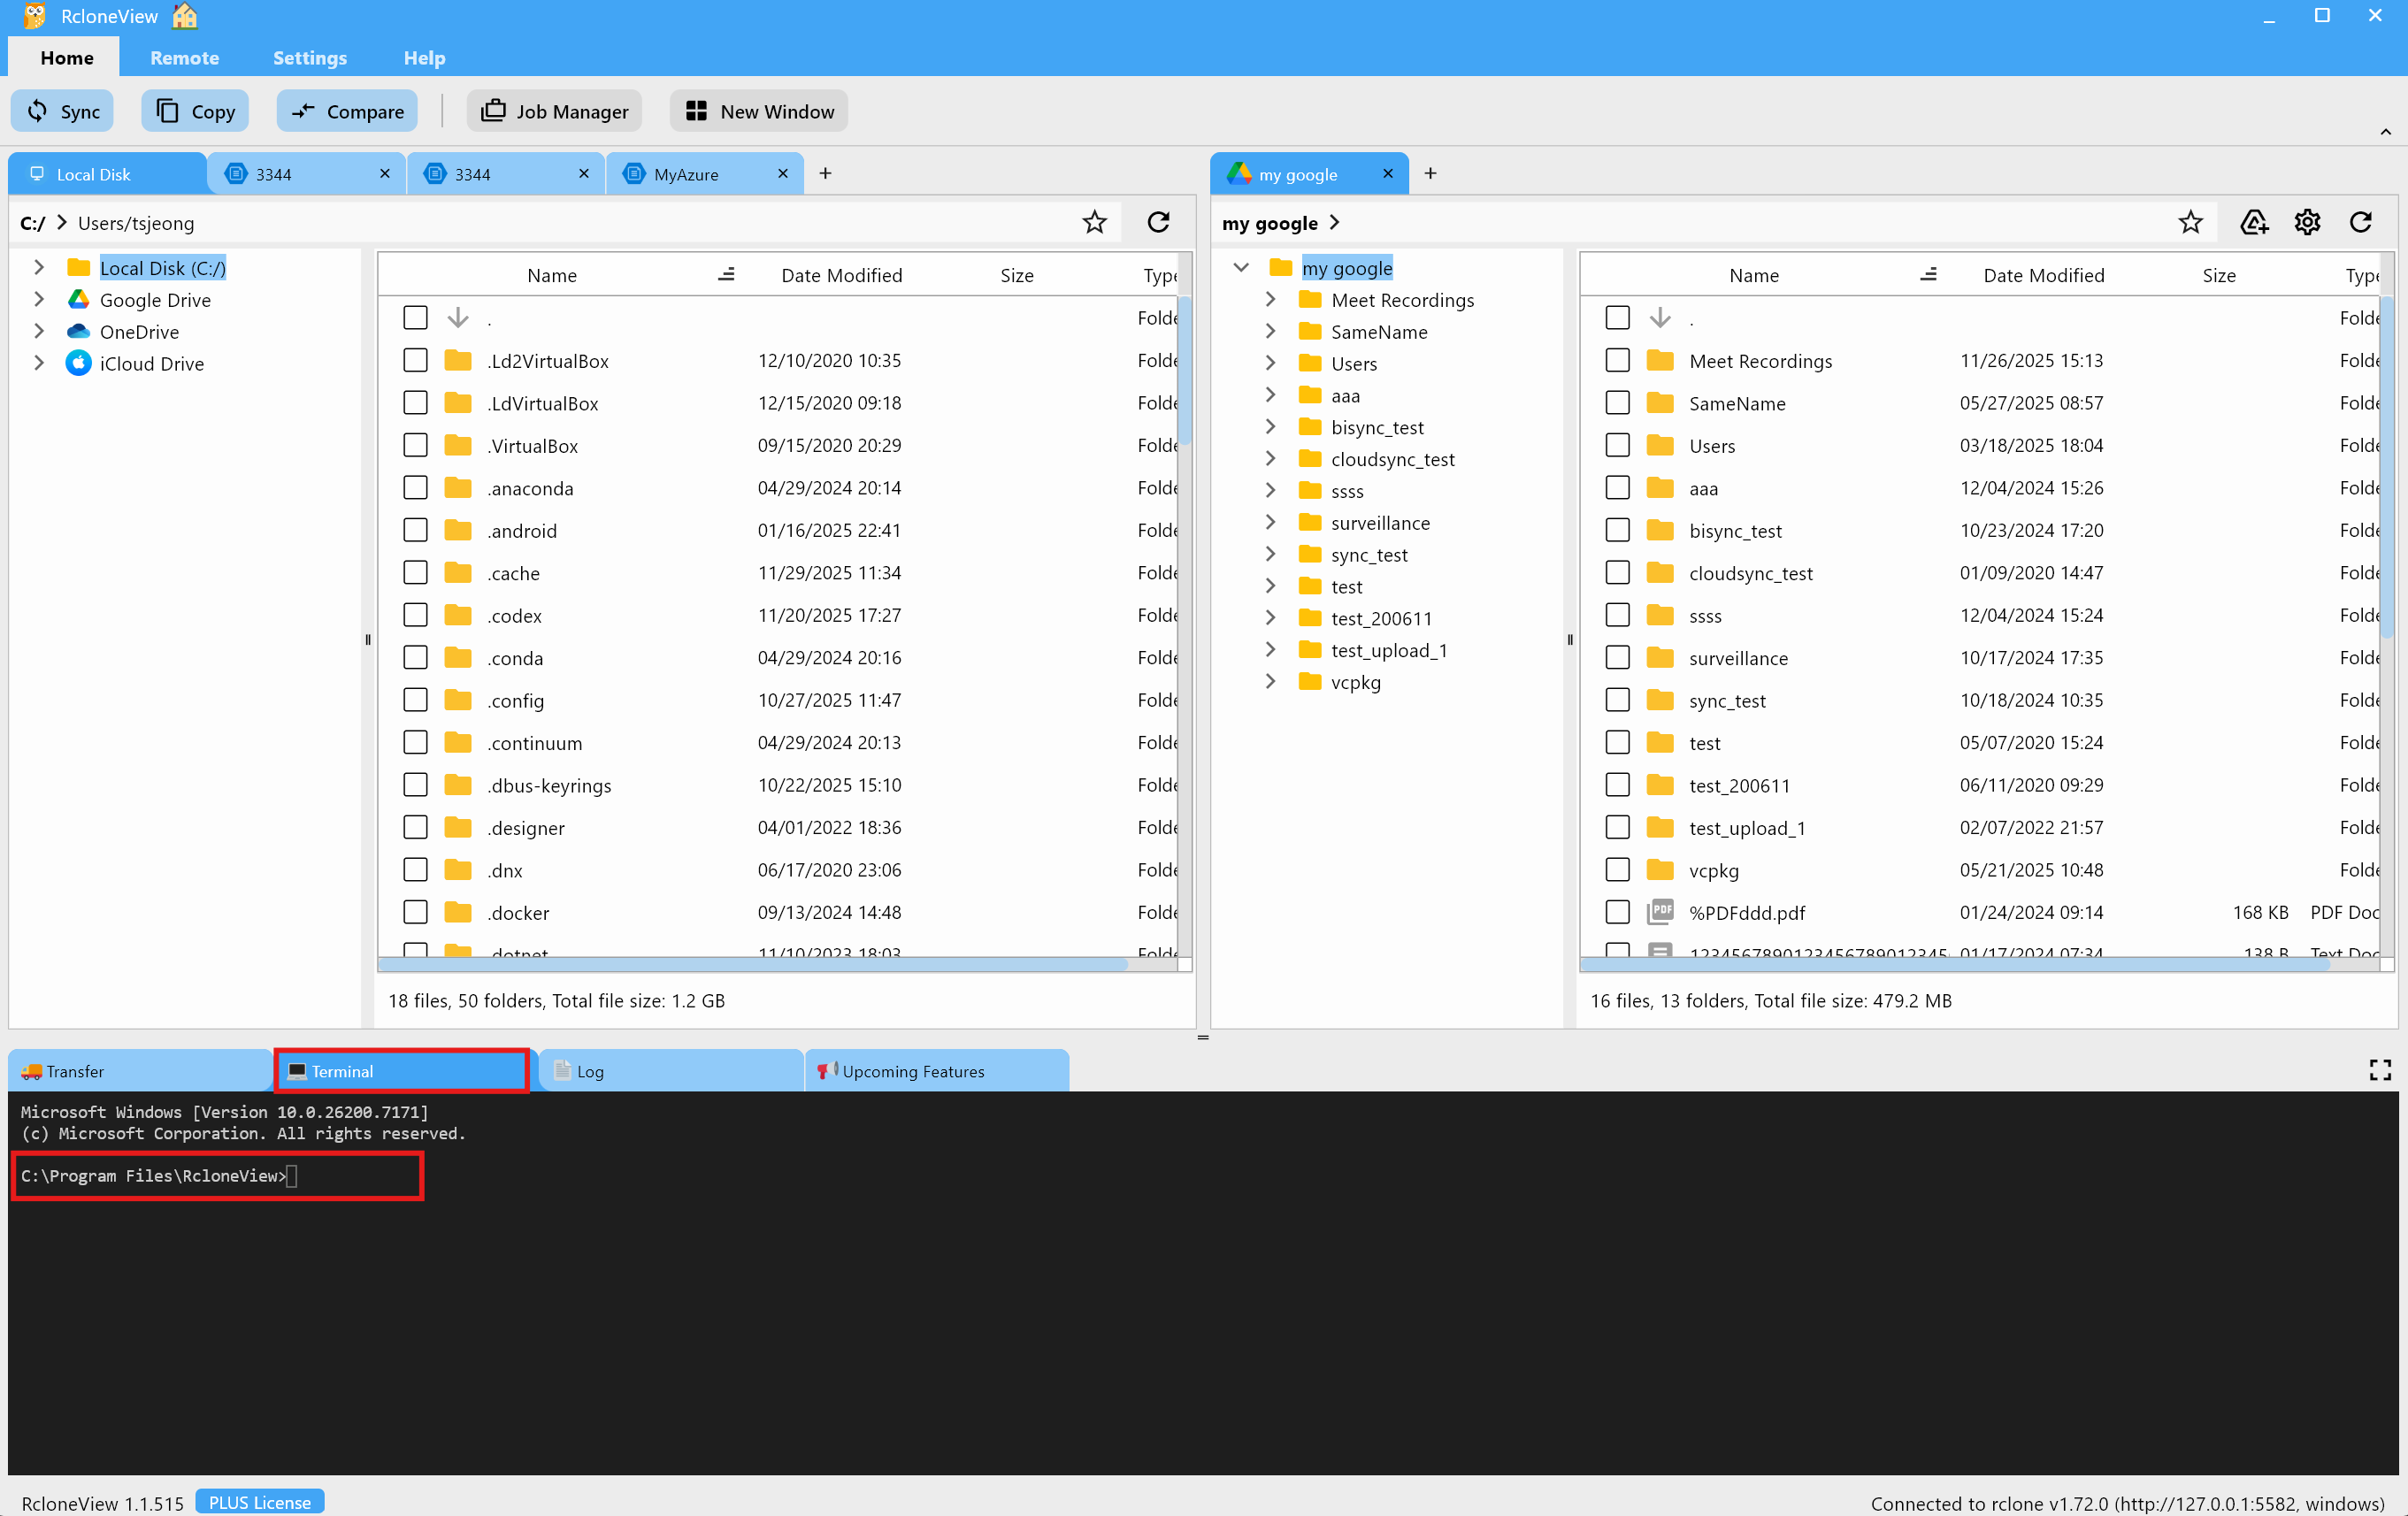Check the checkbox next to .docker folder
Screen dimensions: 2408x1516
tap(416, 912)
